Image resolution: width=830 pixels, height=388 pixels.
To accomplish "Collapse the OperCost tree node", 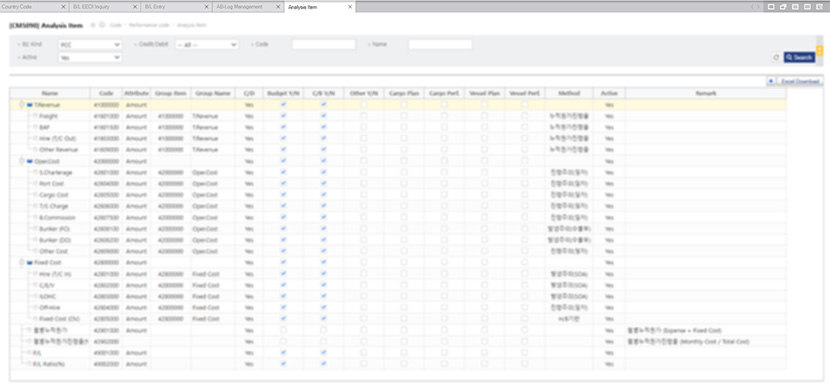I will (x=22, y=161).
